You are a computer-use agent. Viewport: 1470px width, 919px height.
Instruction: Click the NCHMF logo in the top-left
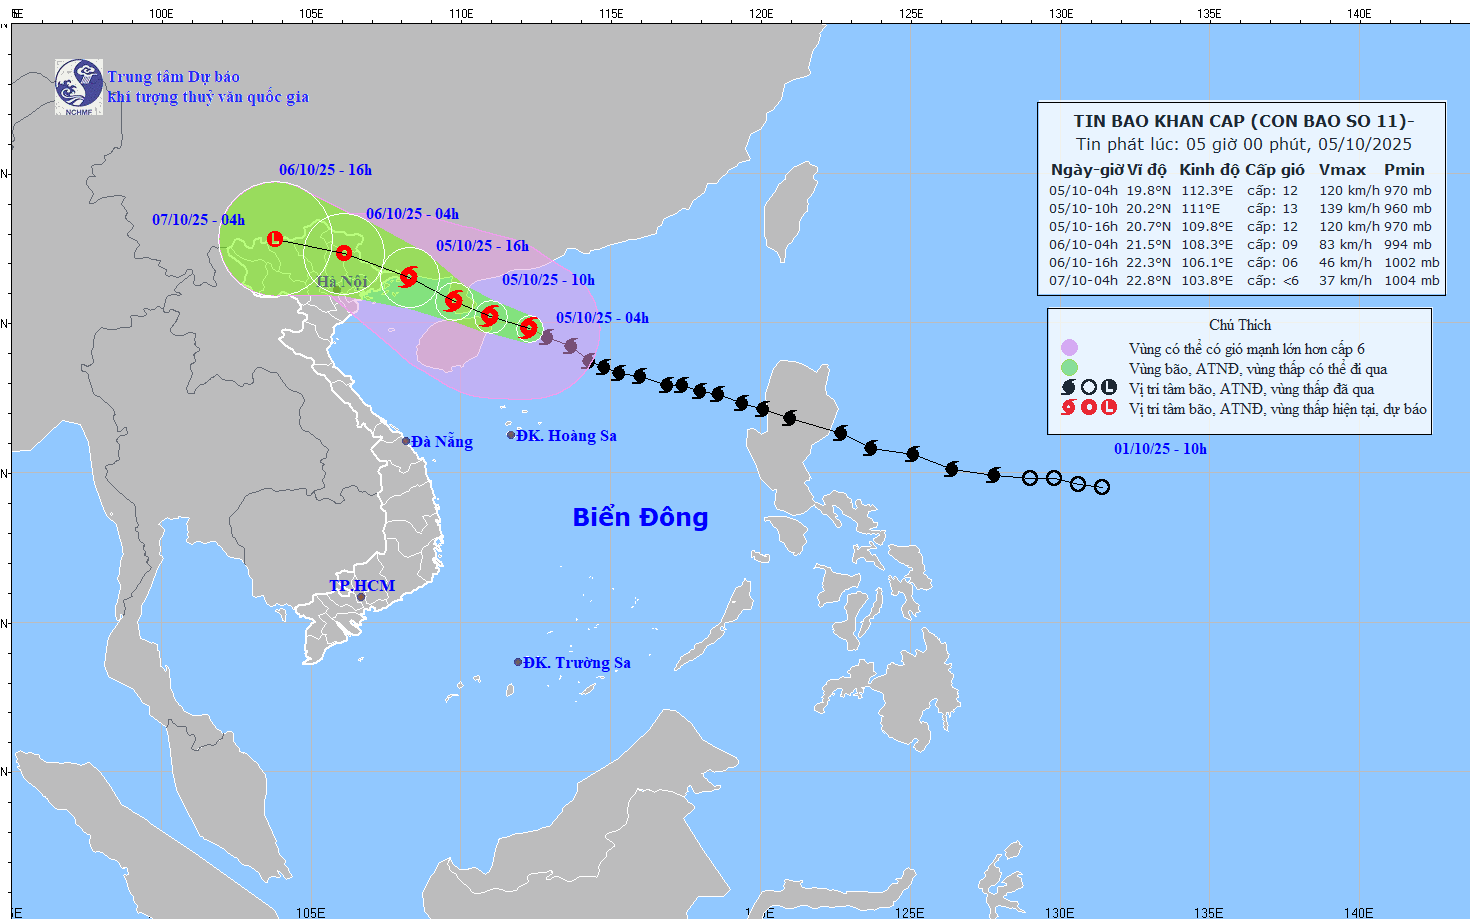point(79,87)
